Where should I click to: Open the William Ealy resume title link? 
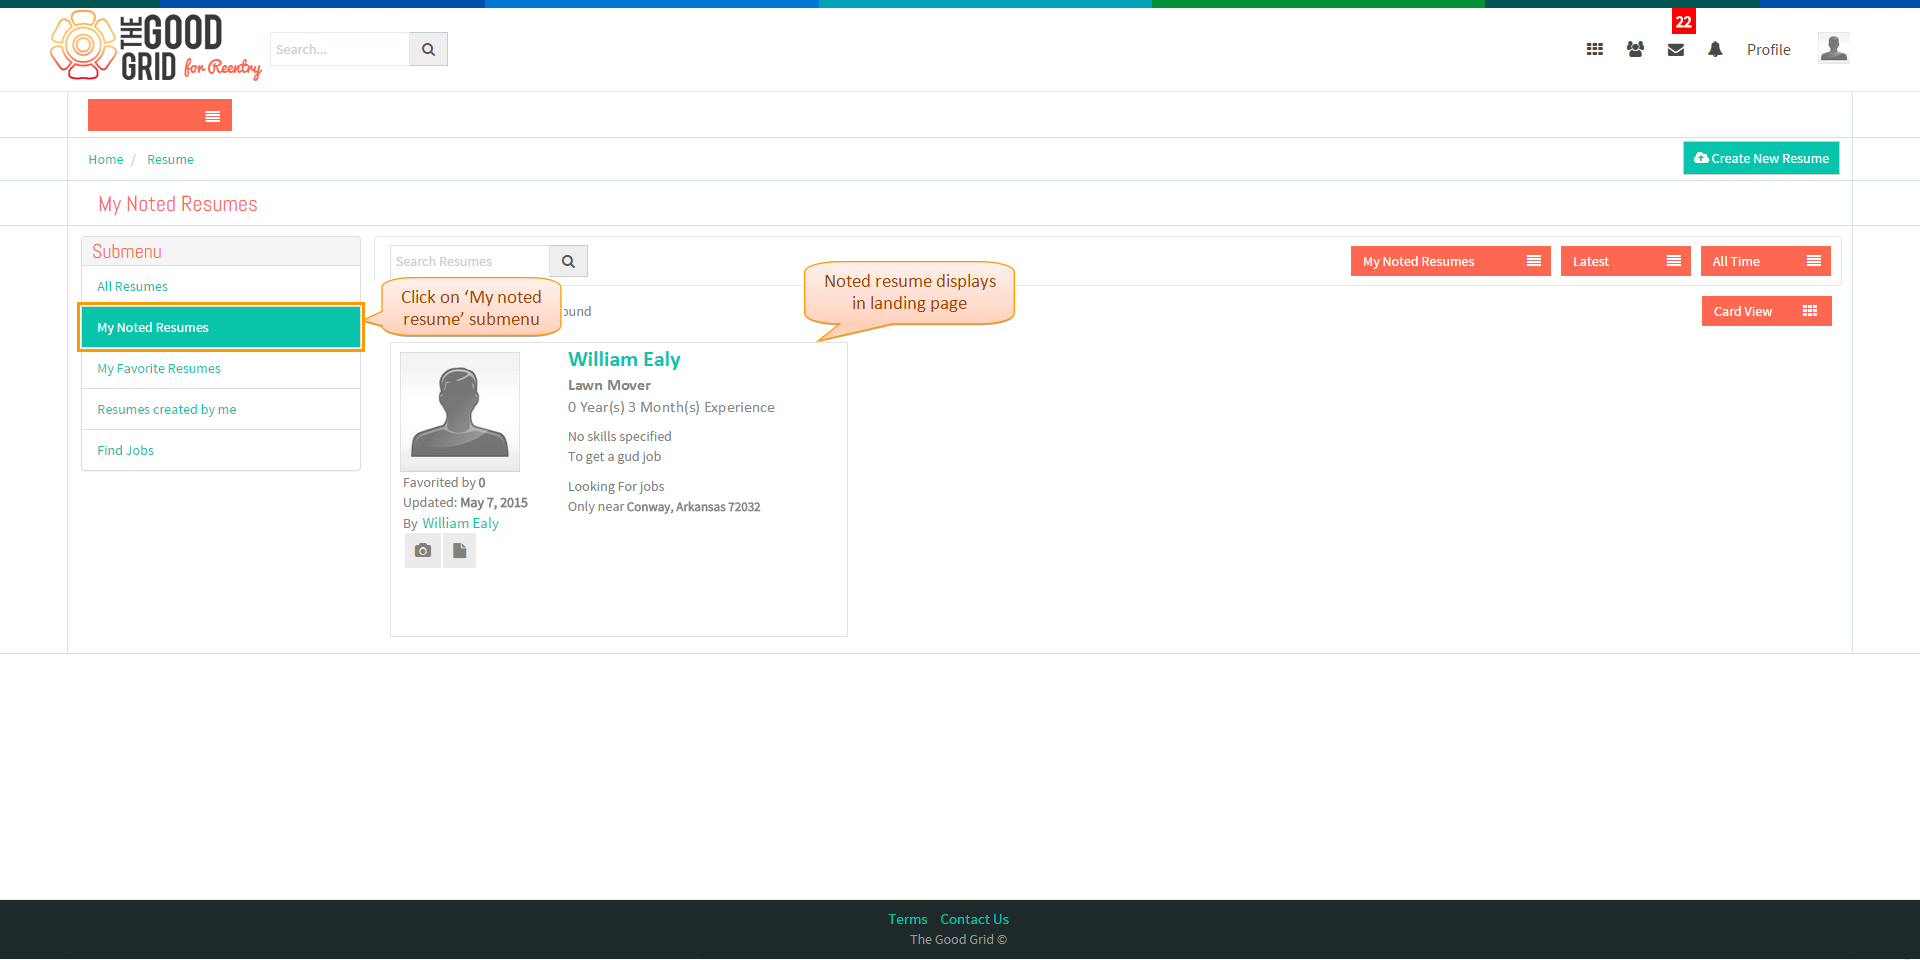click(624, 359)
